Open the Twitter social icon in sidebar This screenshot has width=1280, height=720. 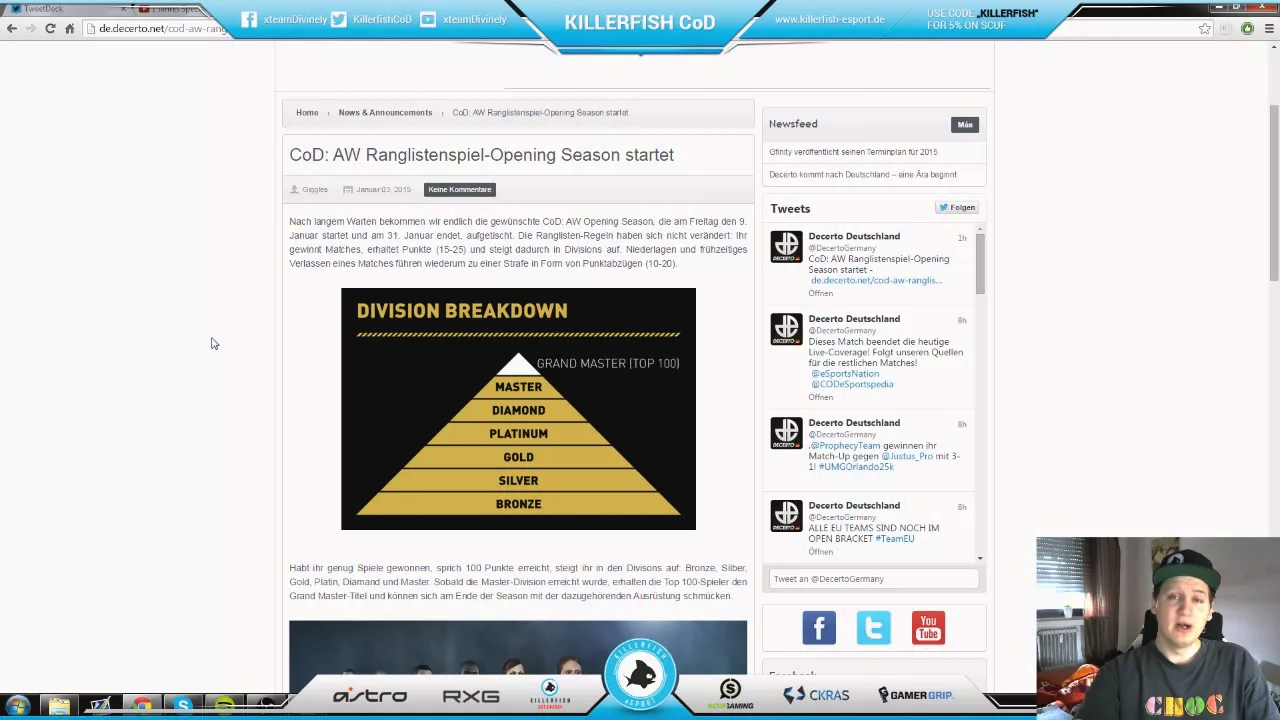pyautogui.click(x=873, y=628)
